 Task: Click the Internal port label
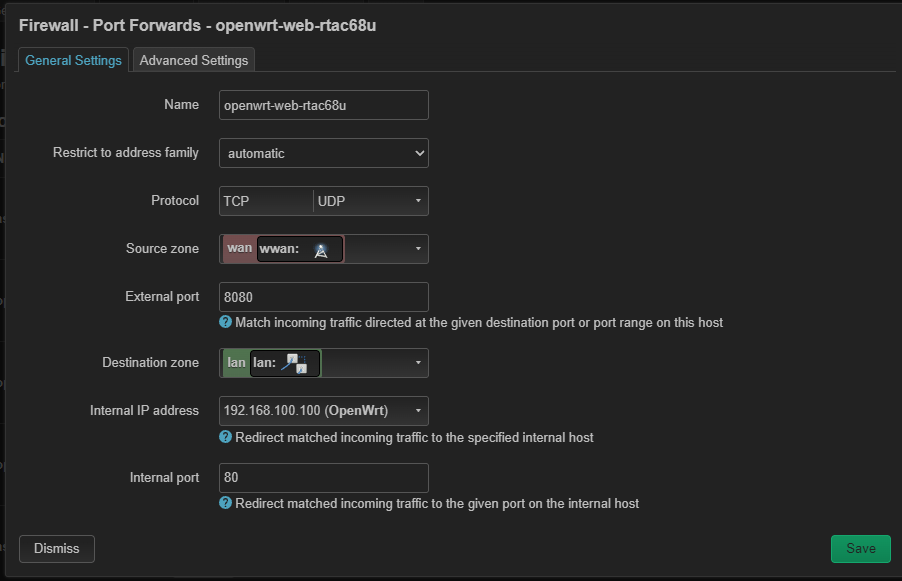click(165, 477)
